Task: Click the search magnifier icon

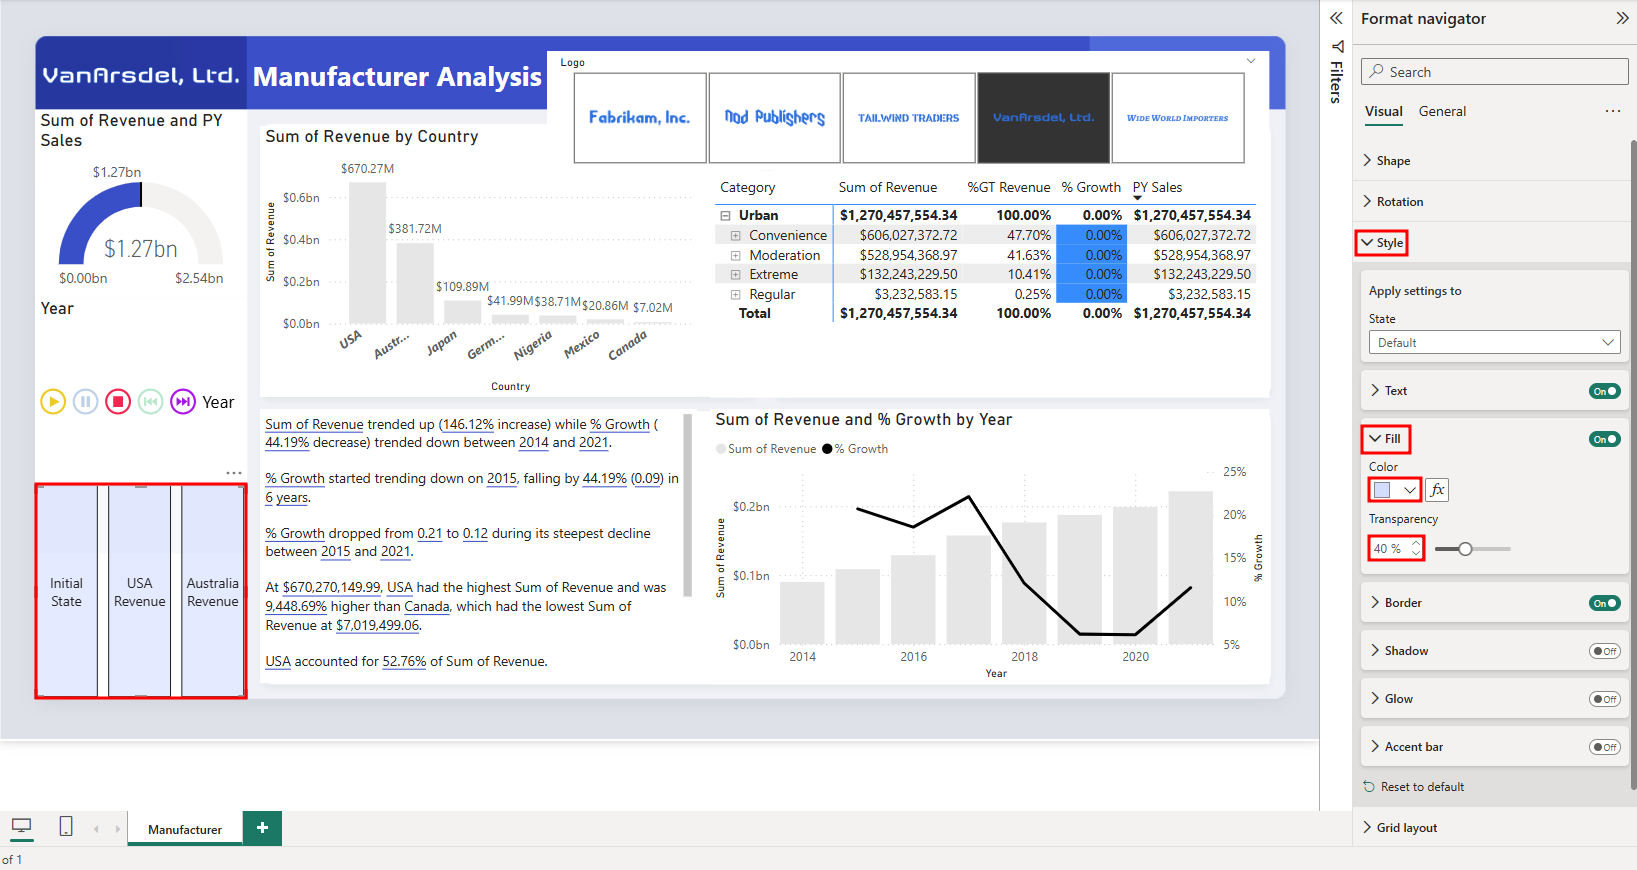Action: click(1377, 72)
